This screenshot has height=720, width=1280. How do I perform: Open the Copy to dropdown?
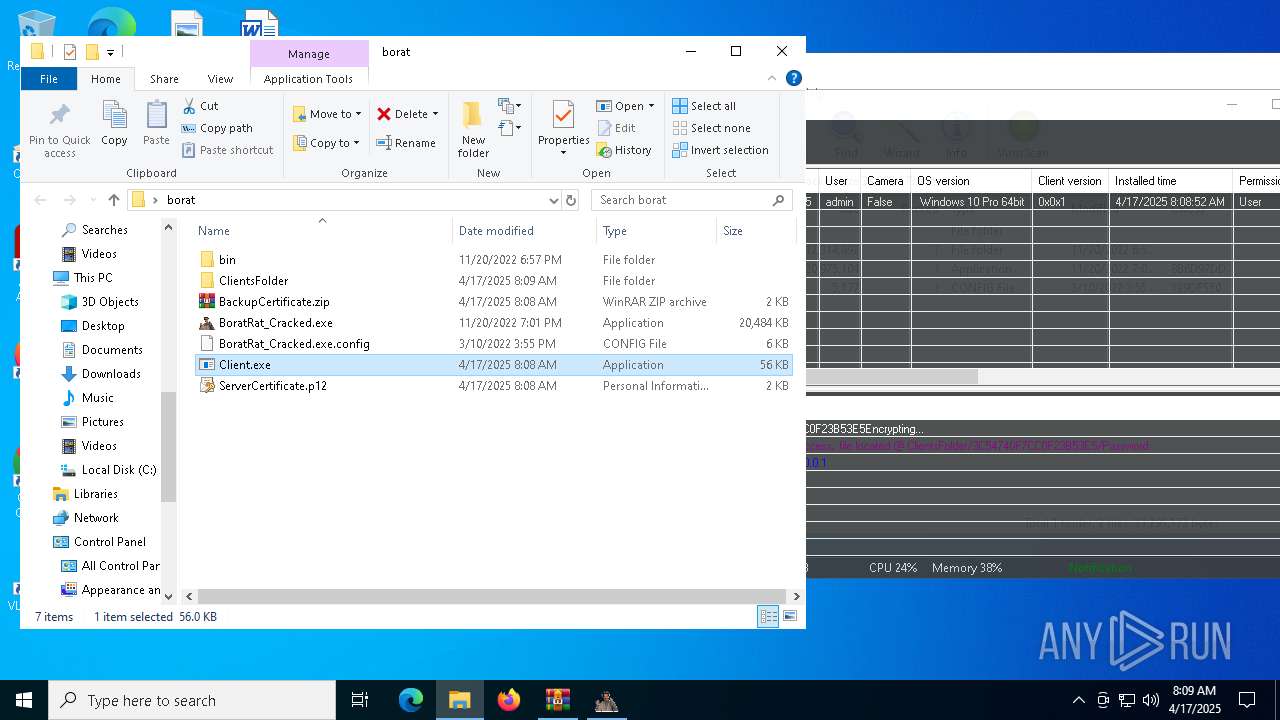[326, 143]
